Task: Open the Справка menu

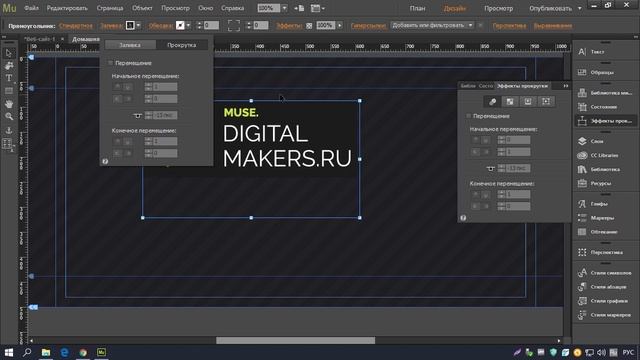Action: click(x=232, y=8)
